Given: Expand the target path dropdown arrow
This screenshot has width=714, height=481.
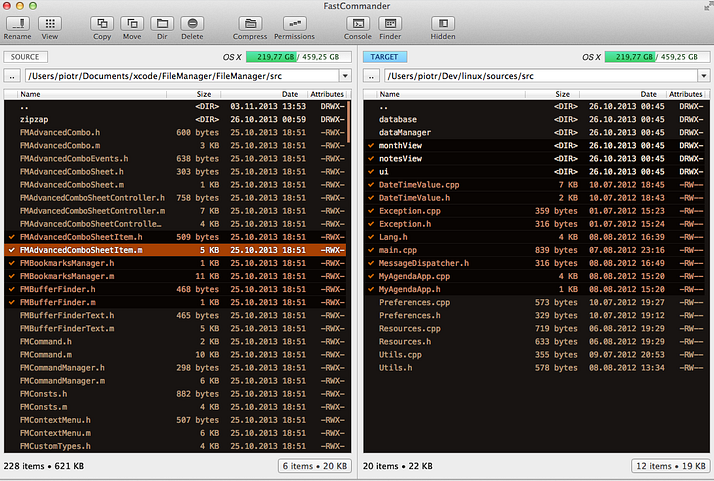Looking at the screenshot, I should 704,75.
